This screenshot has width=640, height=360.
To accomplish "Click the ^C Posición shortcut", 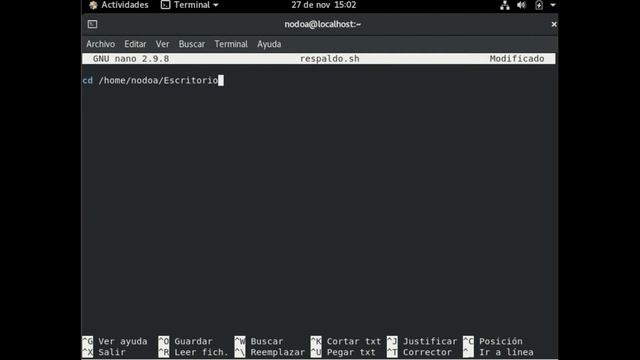I will [x=493, y=341].
